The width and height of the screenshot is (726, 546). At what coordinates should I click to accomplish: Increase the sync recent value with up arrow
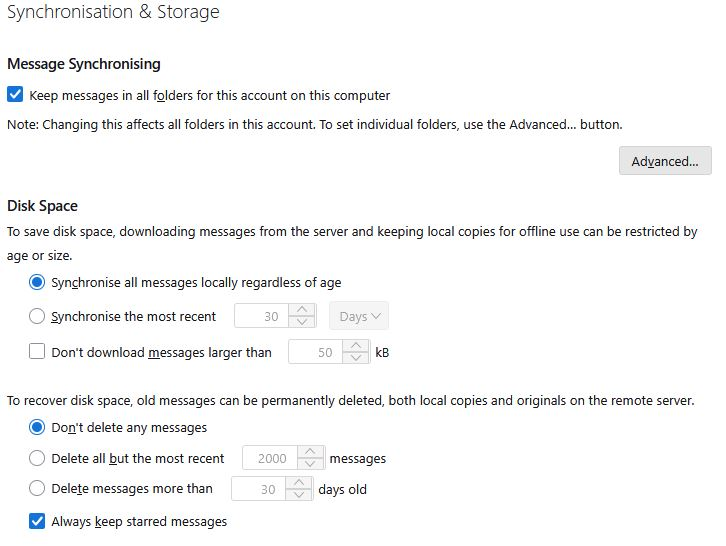(302, 311)
